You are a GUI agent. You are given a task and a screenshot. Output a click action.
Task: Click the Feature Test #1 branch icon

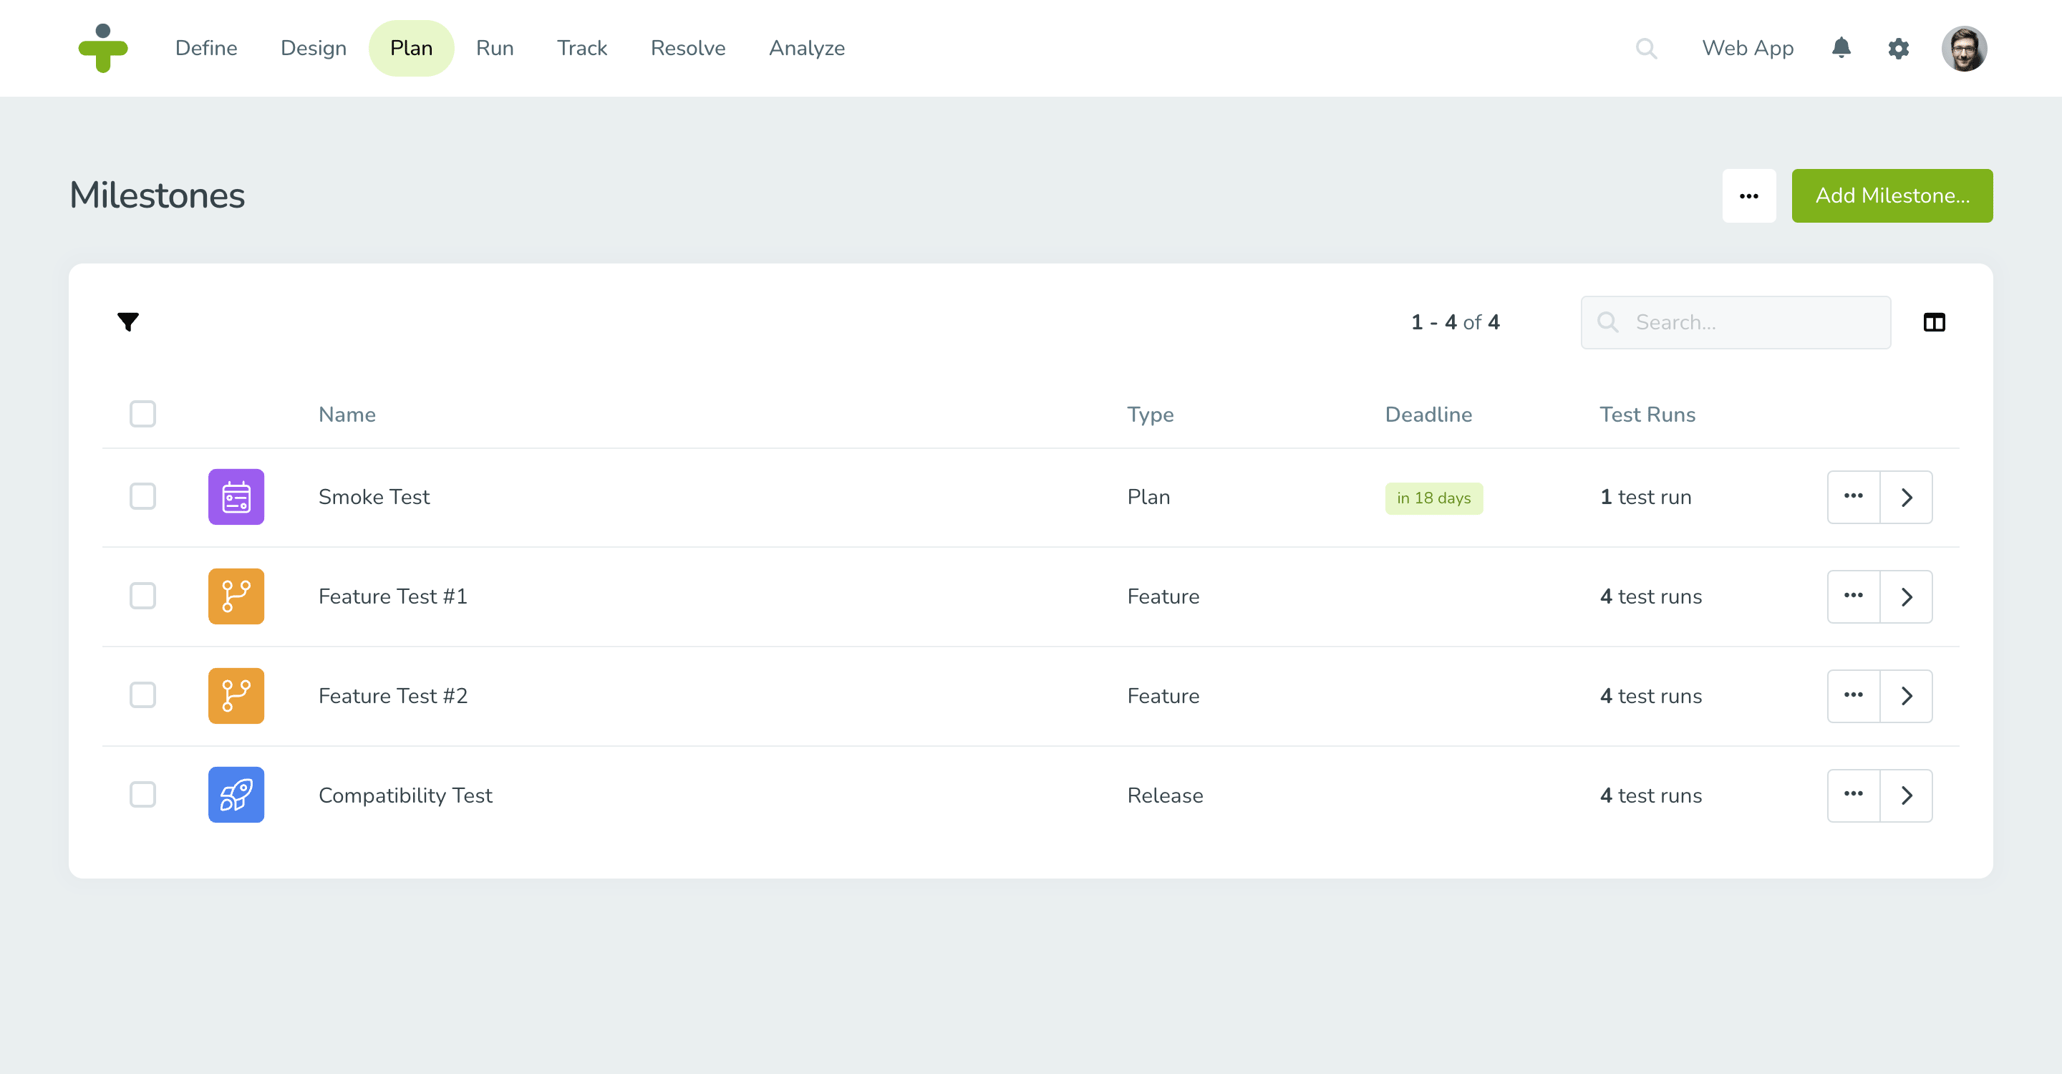point(236,596)
